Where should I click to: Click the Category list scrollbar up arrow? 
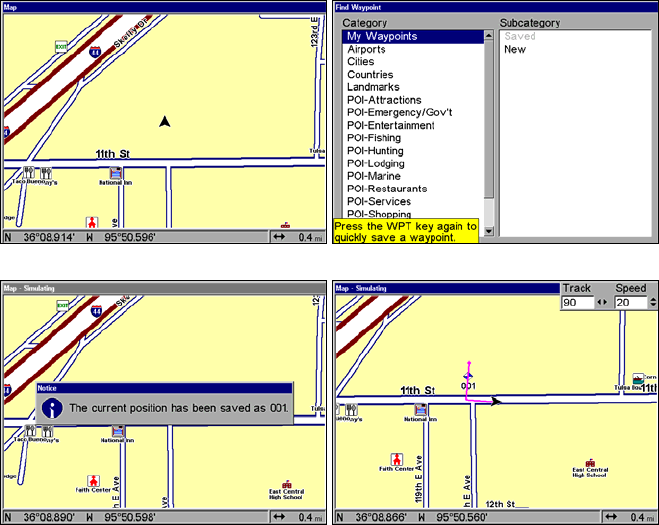(x=488, y=35)
